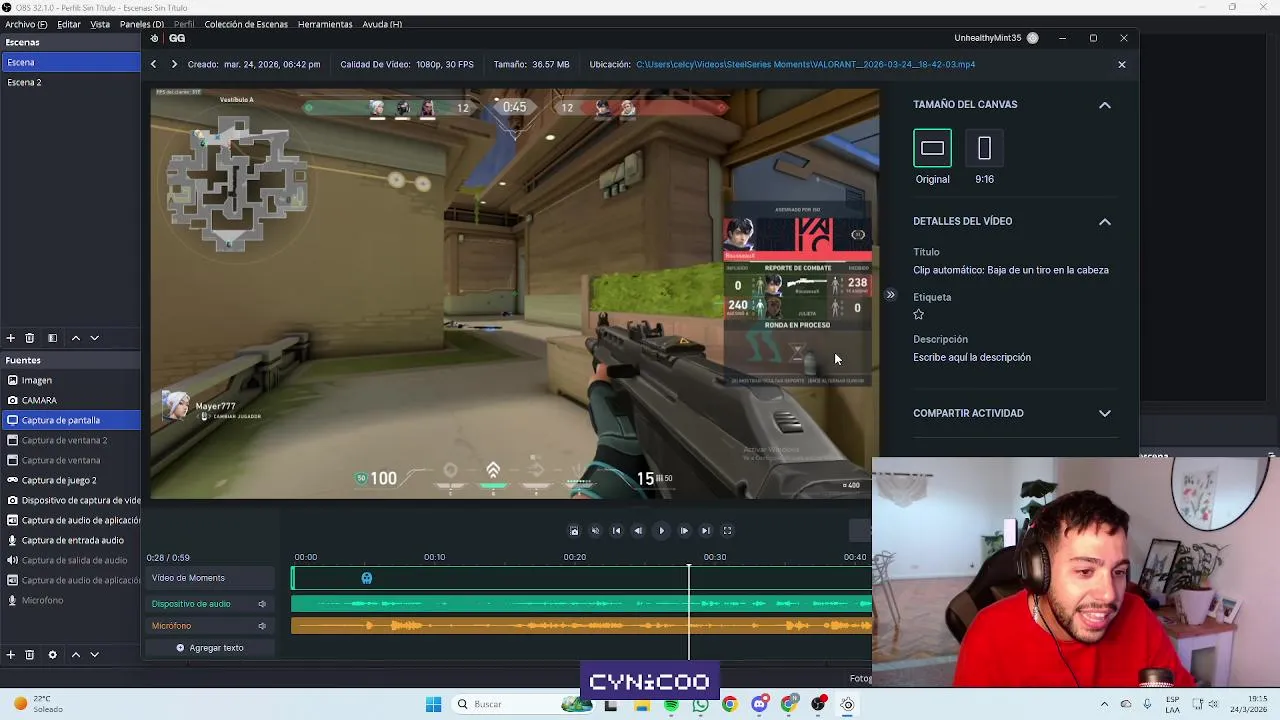
Task: Select Captura de pantalla source
Action: (x=70, y=420)
